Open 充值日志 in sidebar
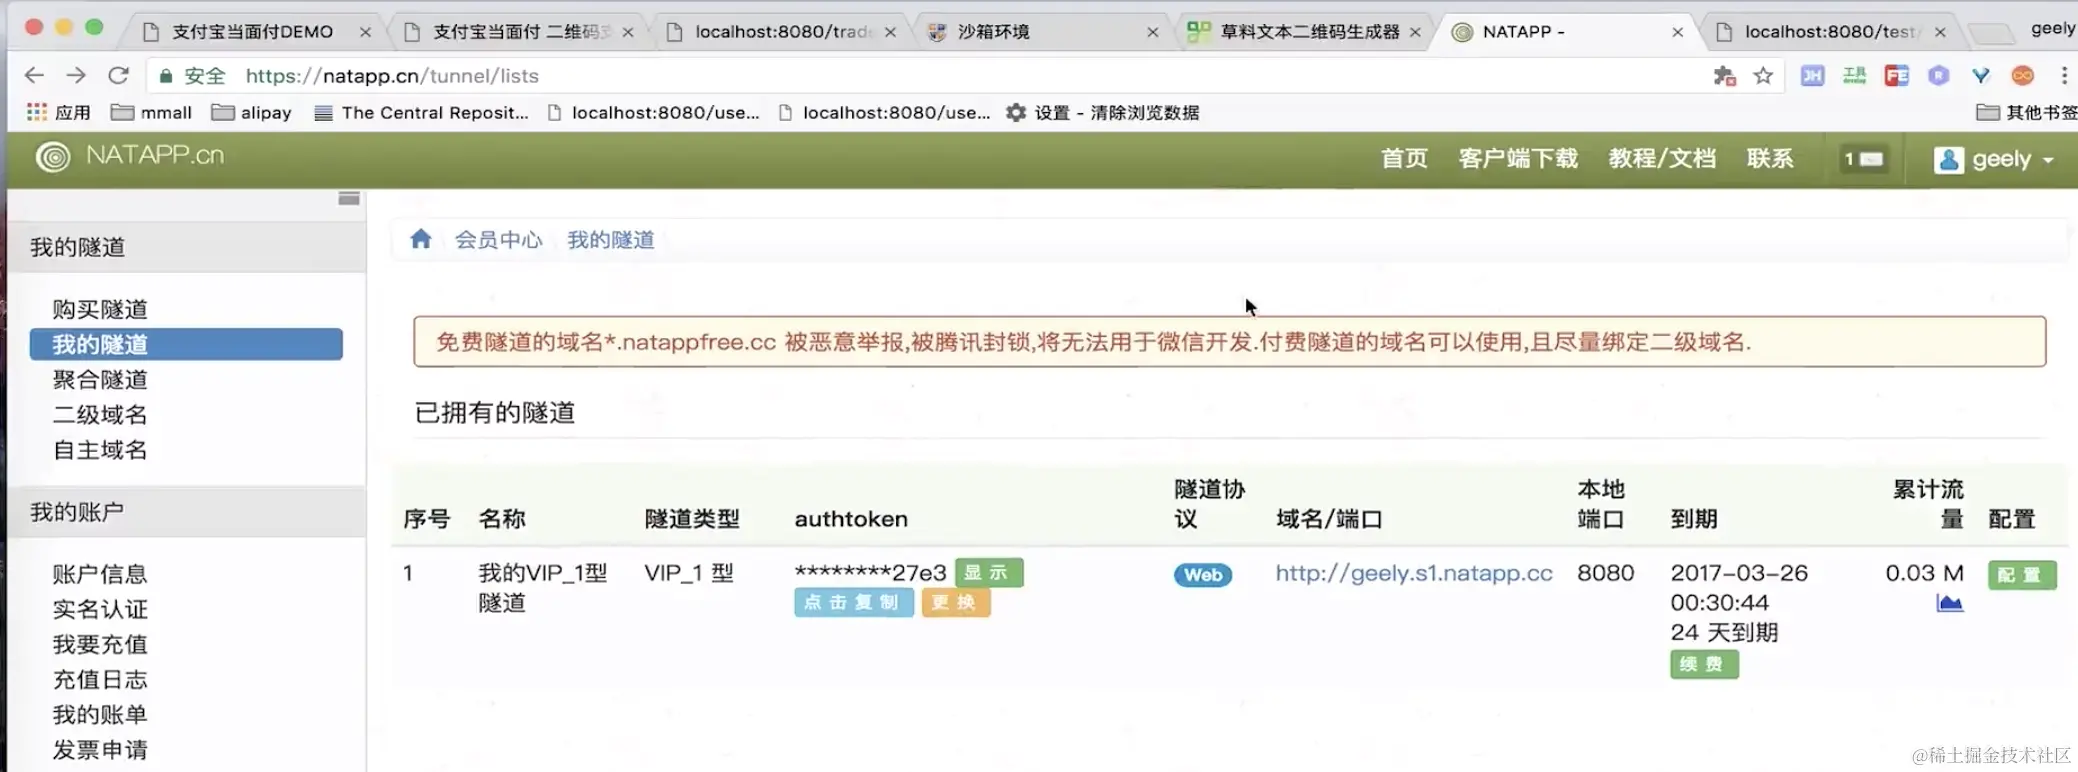Viewport: 2078px width, 772px height. click(x=100, y=679)
